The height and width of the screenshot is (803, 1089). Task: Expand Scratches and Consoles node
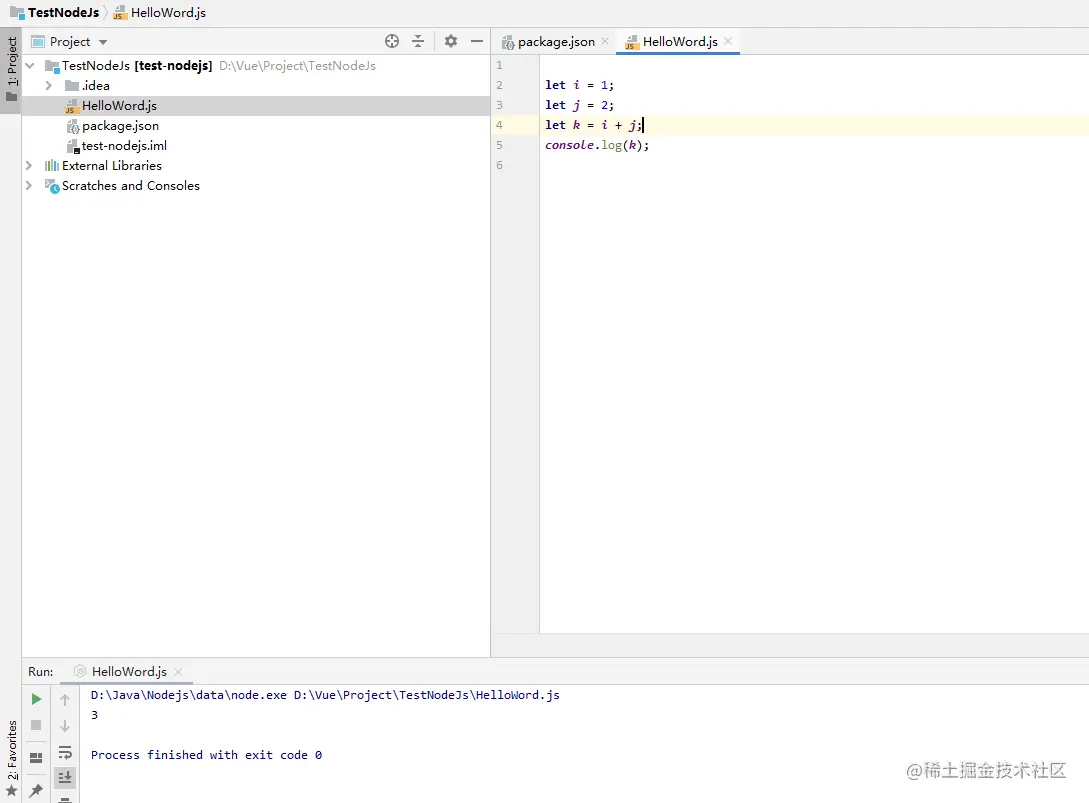[x=28, y=185]
